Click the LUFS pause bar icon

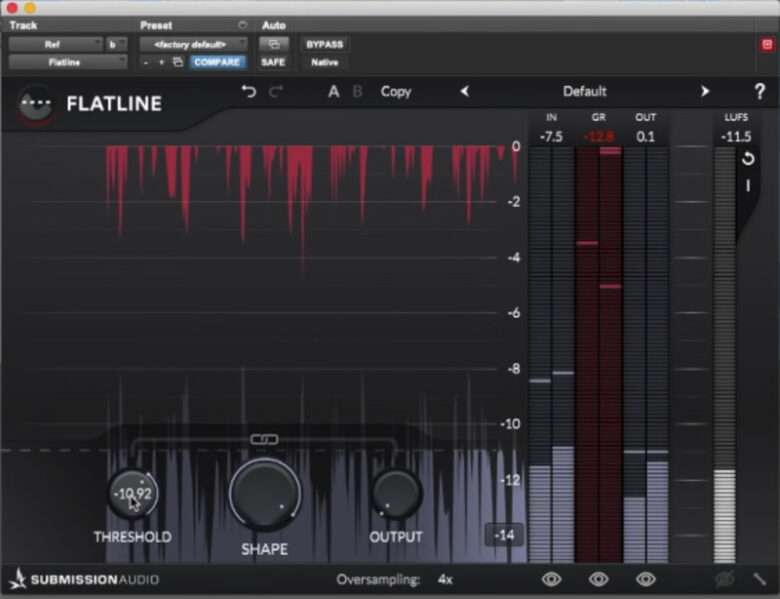tap(748, 186)
